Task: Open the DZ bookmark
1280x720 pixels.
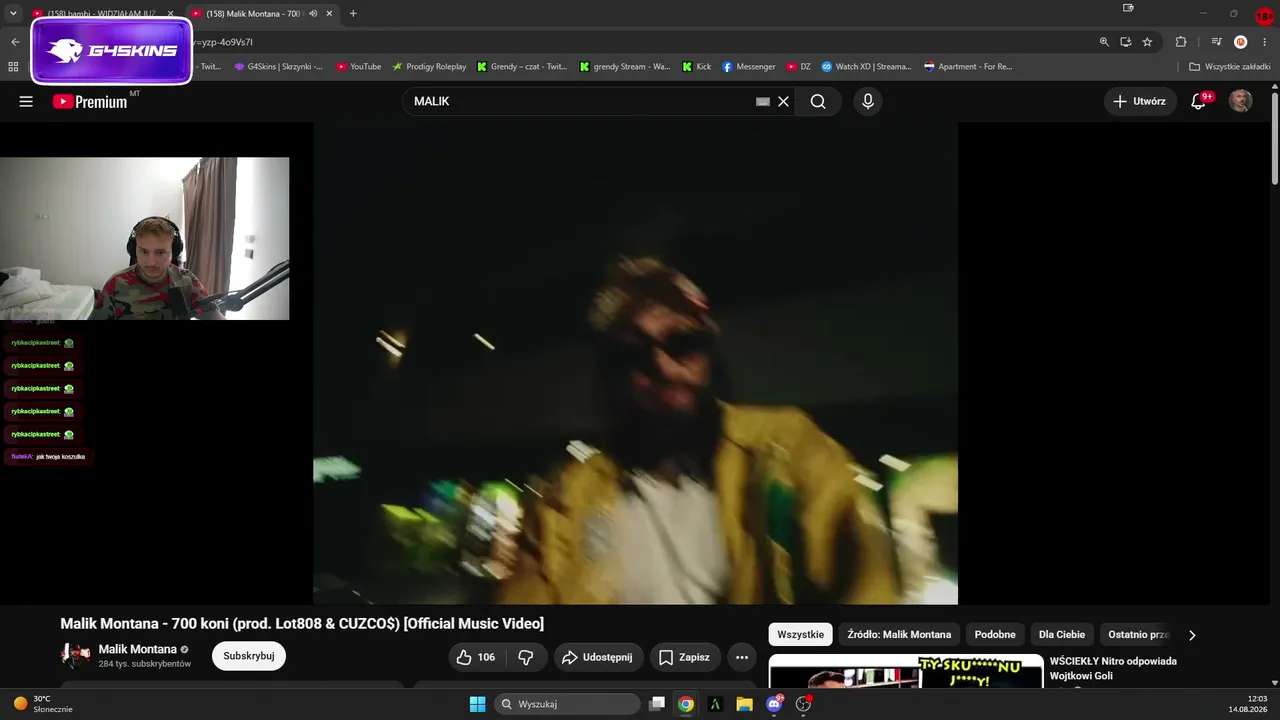Action: tap(799, 67)
